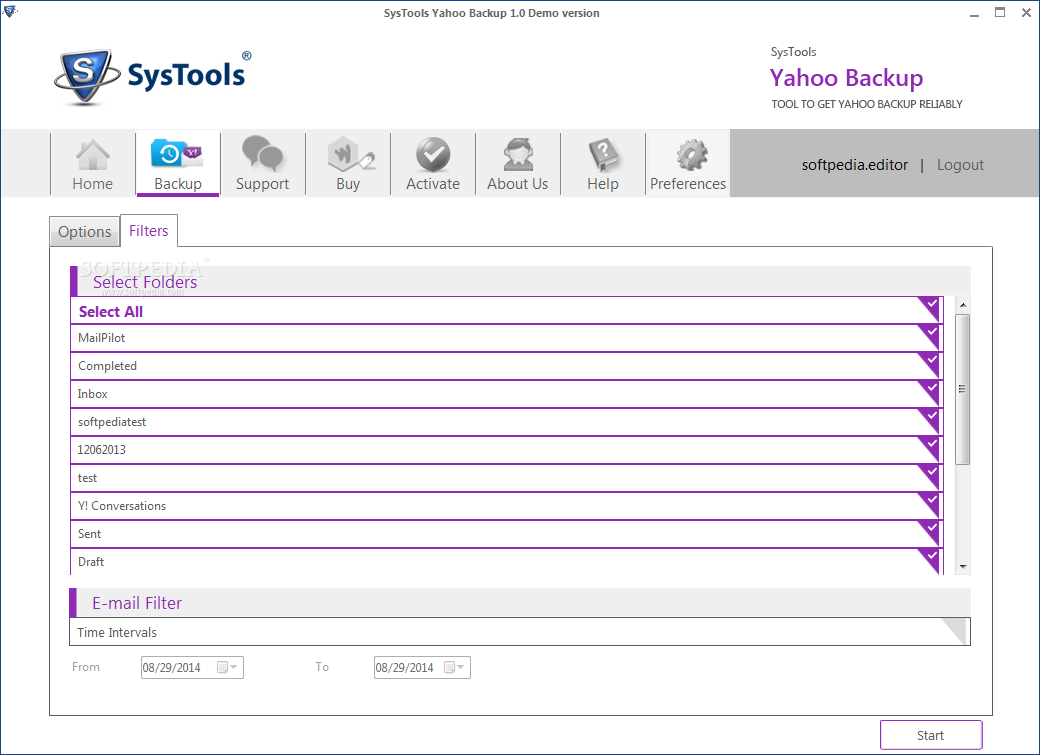Image resolution: width=1040 pixels, height=755 pixels.
Task: Click the Logout link
Action: click(x=960, y=165)
